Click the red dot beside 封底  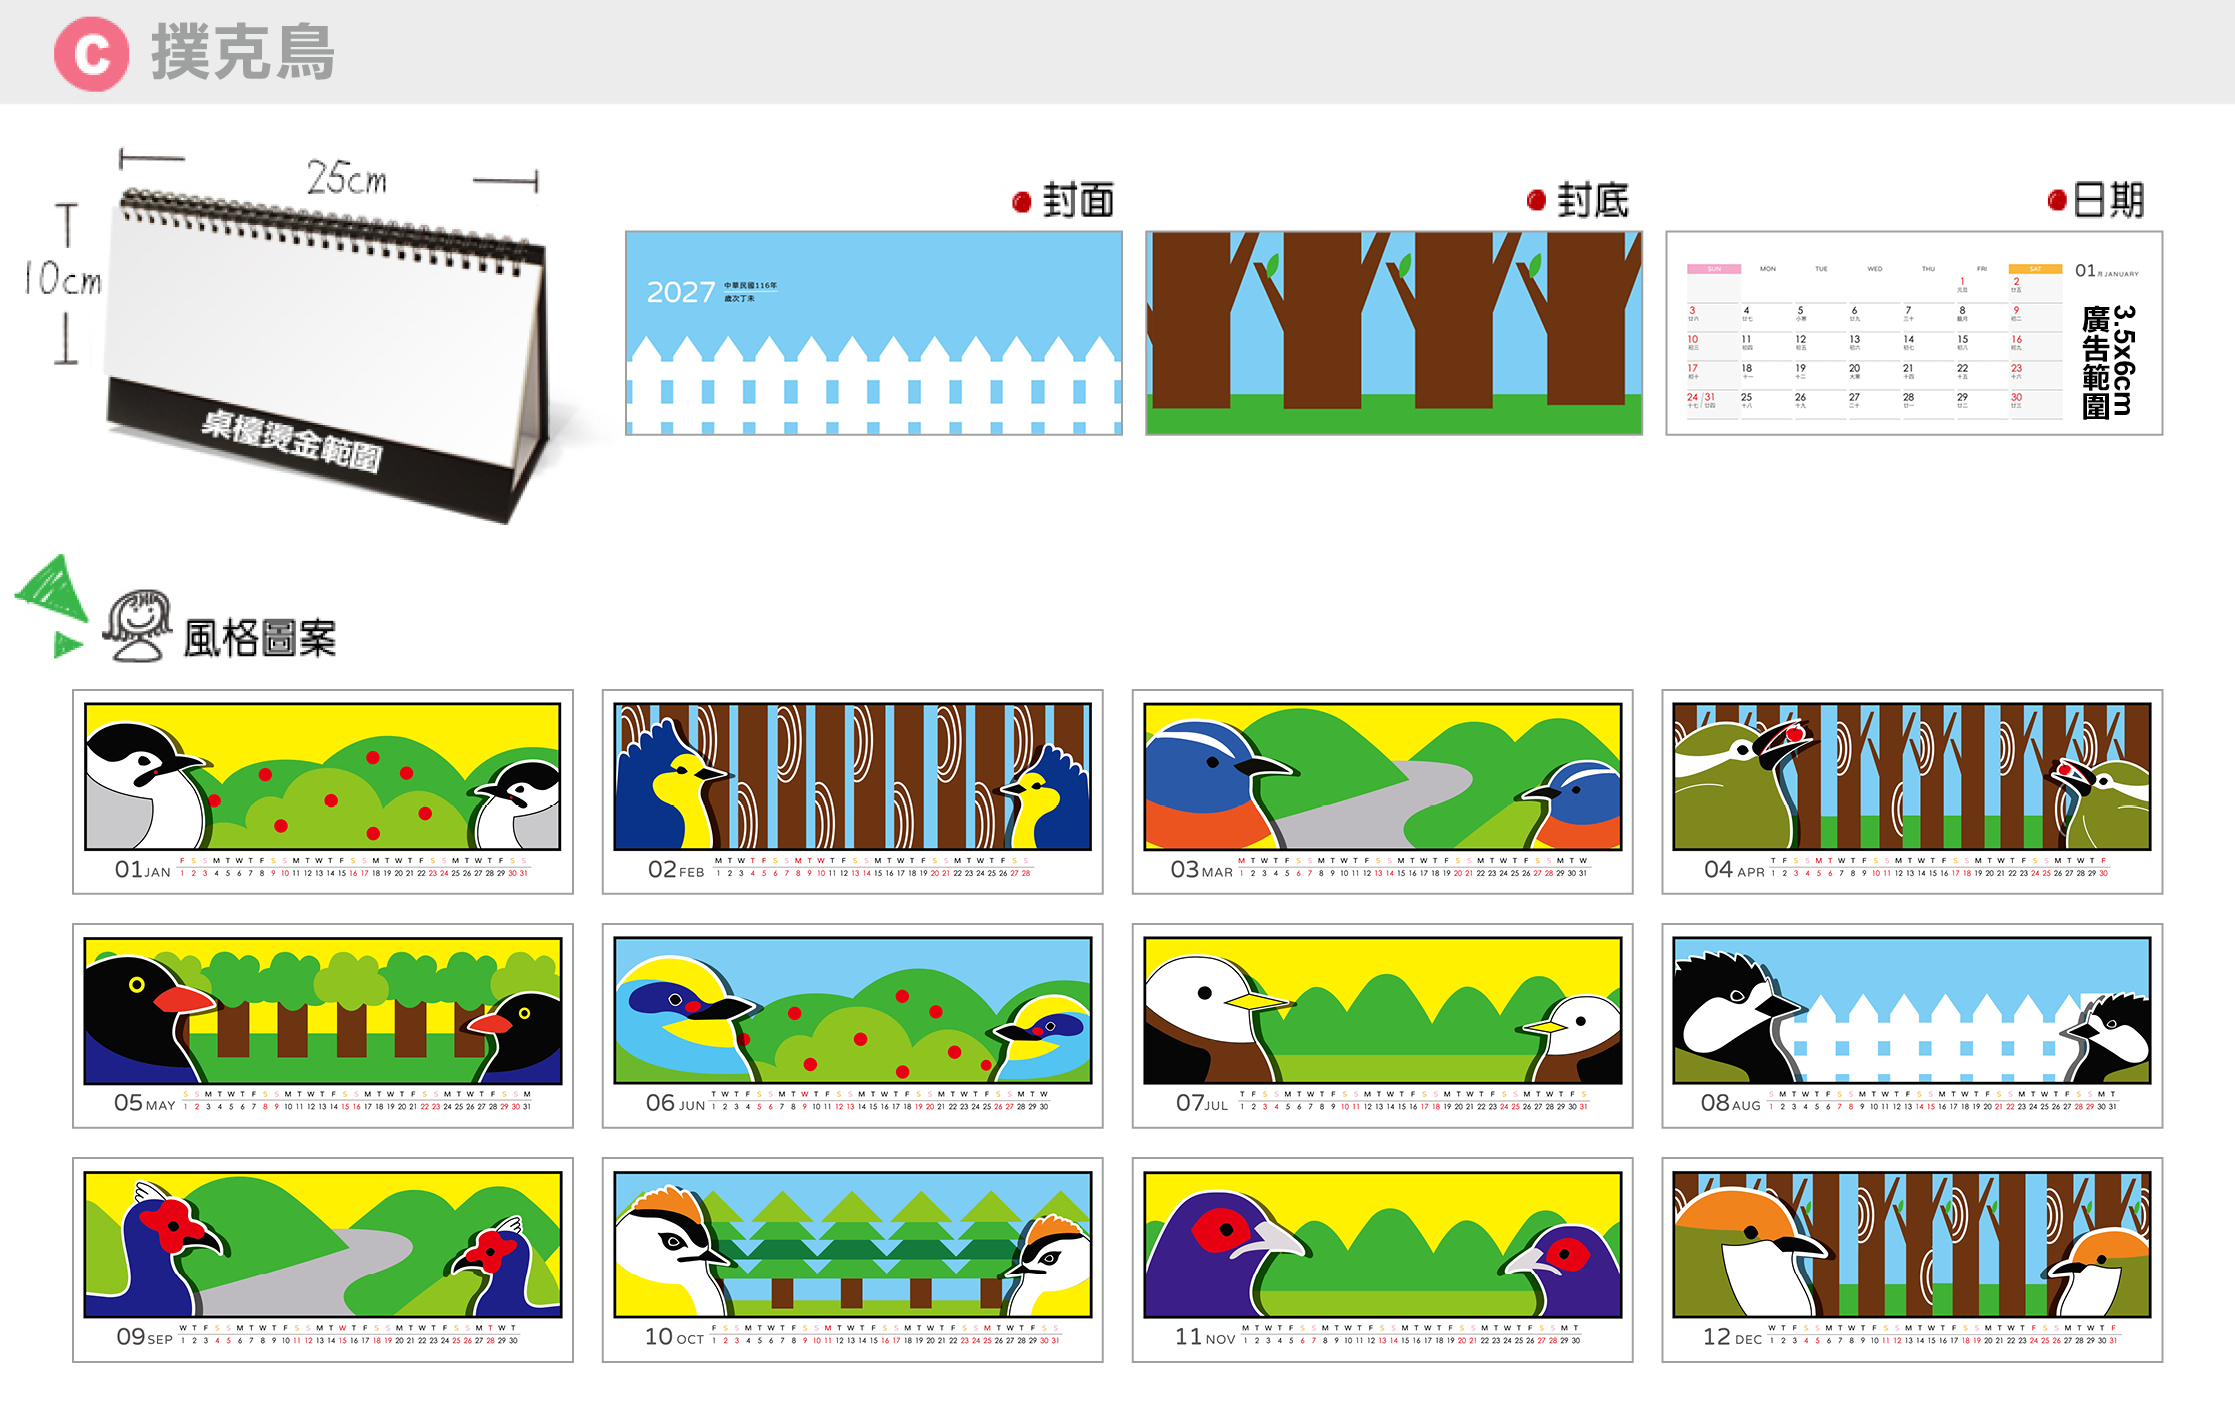pos(1536,200)
